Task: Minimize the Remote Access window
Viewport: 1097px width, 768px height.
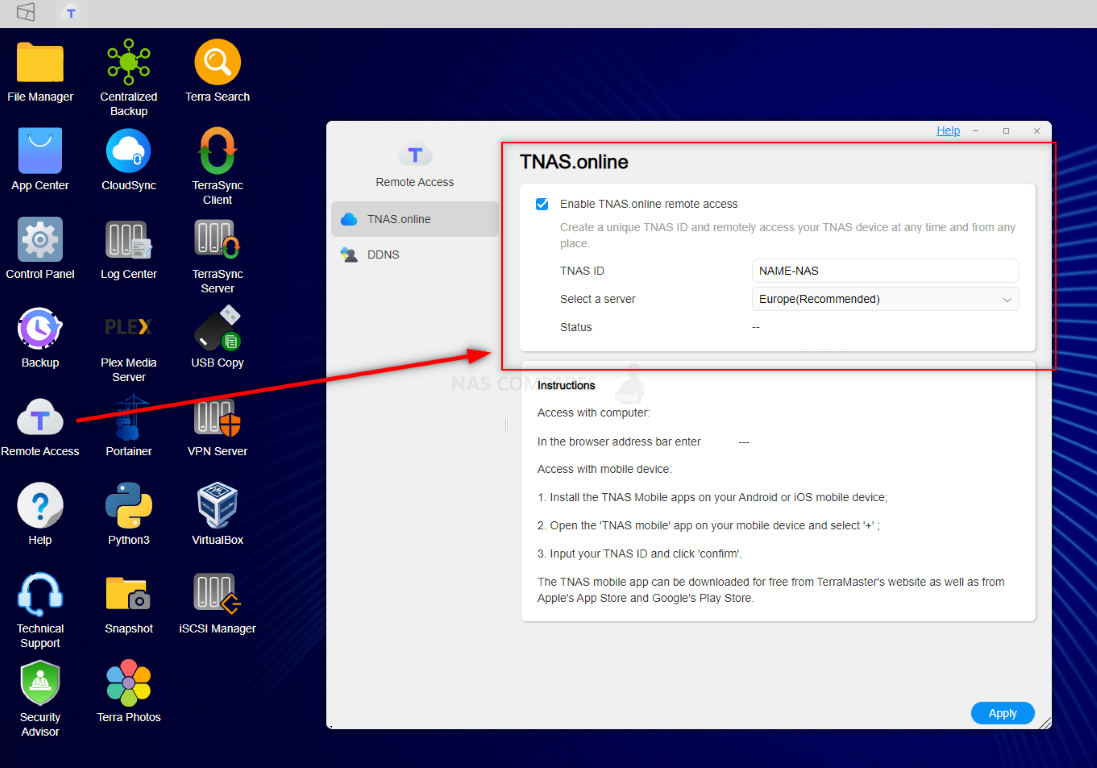Action: pyautogui.click(x=975, y=131)
